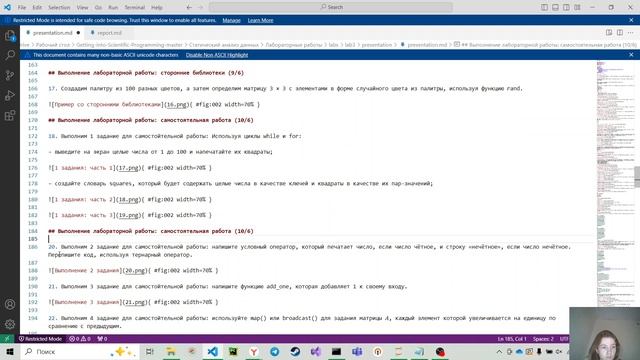Toggle the Primary Side Bar

point(544,7)
